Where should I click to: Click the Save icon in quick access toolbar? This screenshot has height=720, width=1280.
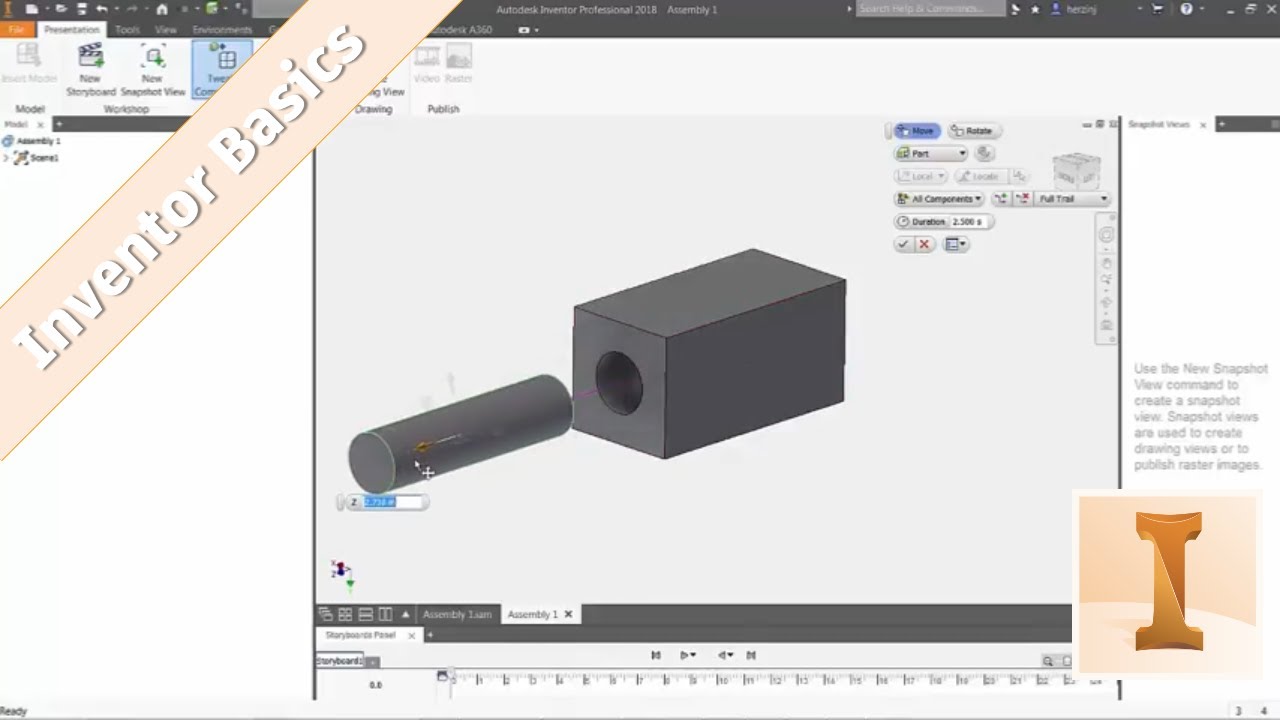[x=82, y=9]
